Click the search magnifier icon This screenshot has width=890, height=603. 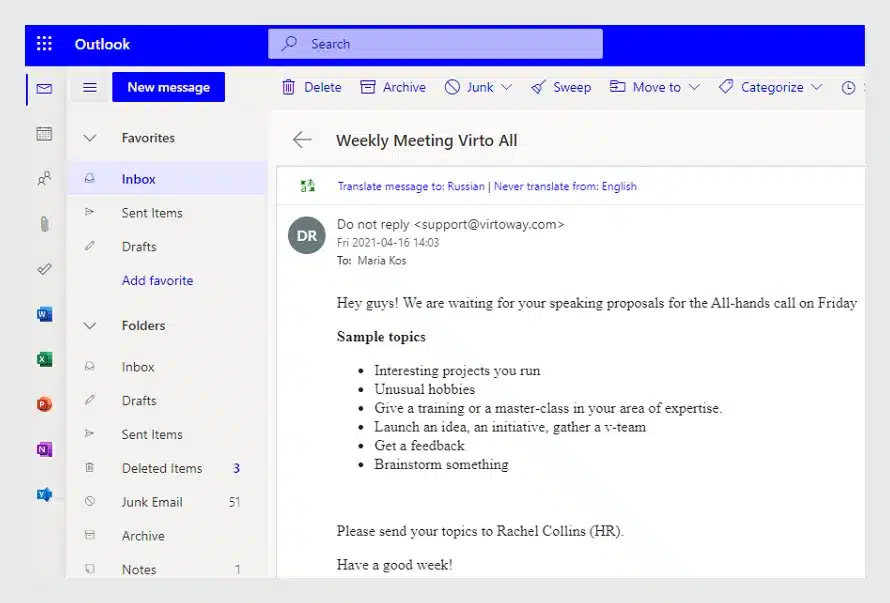(x=289, y=44)
